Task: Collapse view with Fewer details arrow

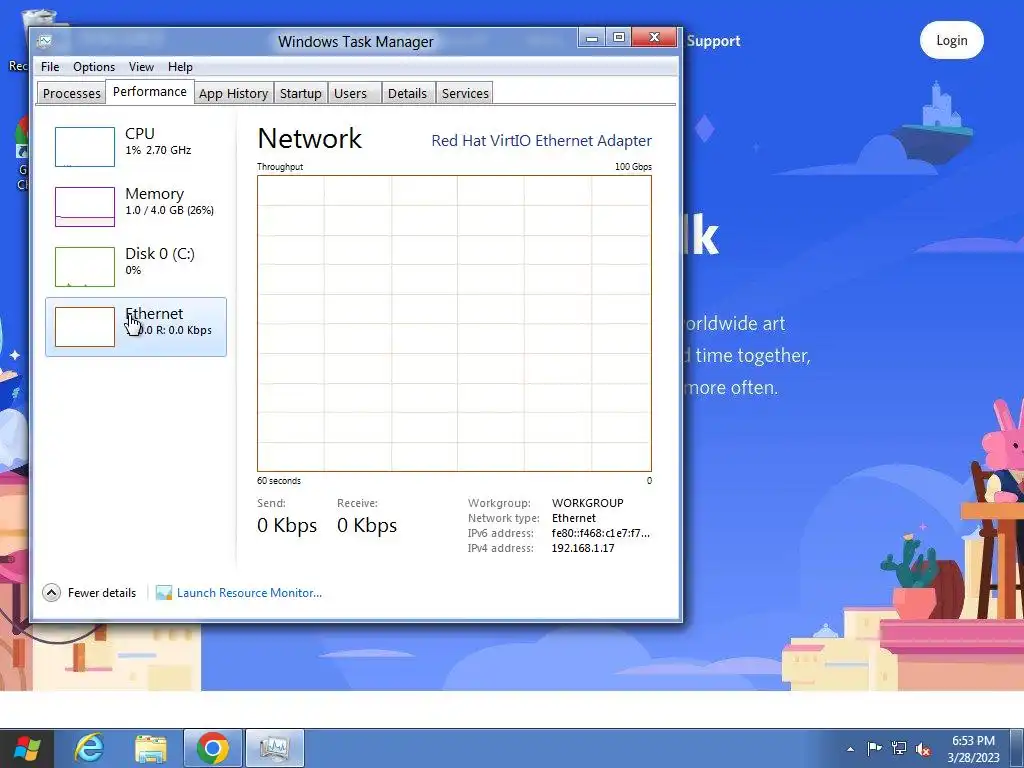Action: [51, 592]
